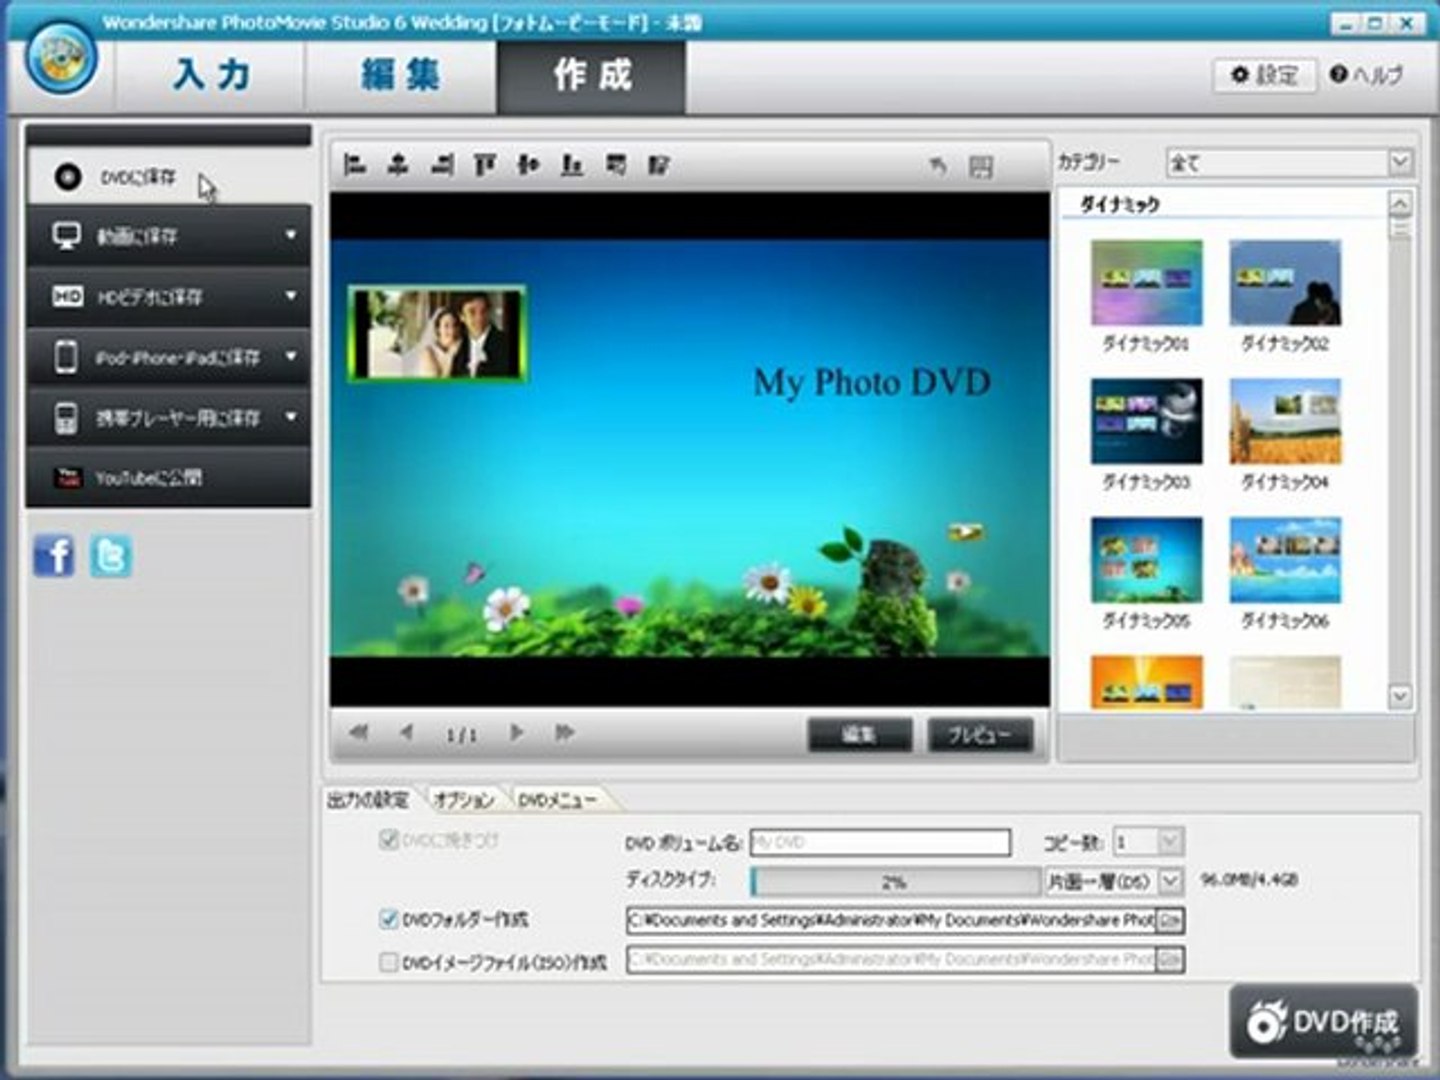Browse for the ISO image output path

click(x=1169, y=960)
